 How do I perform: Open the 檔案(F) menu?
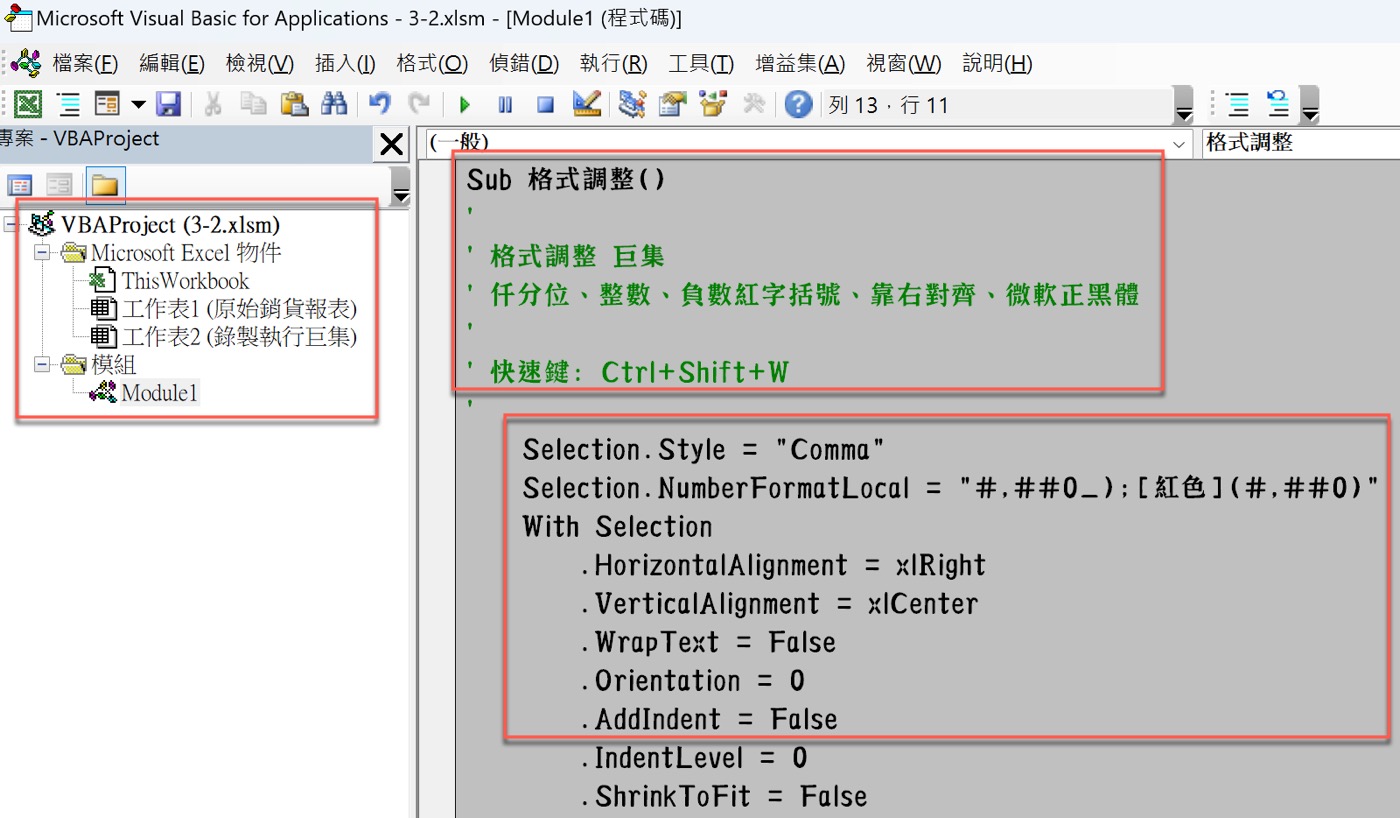[85, 64]
